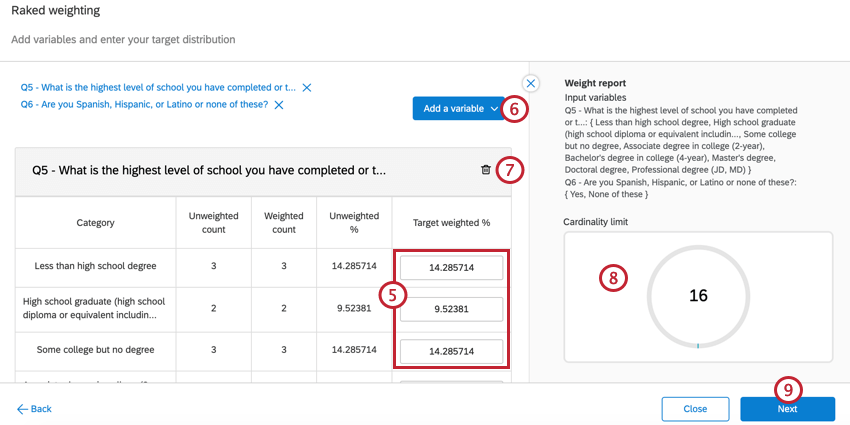Select the Category column header
Image resolution: width=850 pixels, height=425 pixels.
[96, 223]
